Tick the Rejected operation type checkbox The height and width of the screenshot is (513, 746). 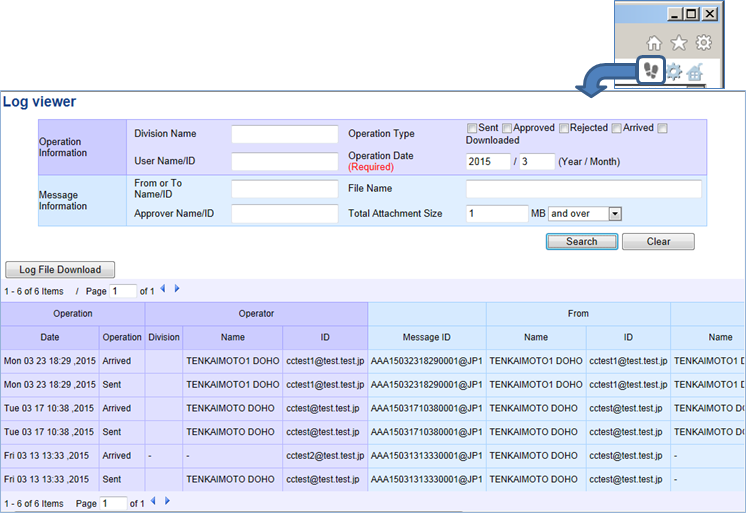click(x=564, y=128)
